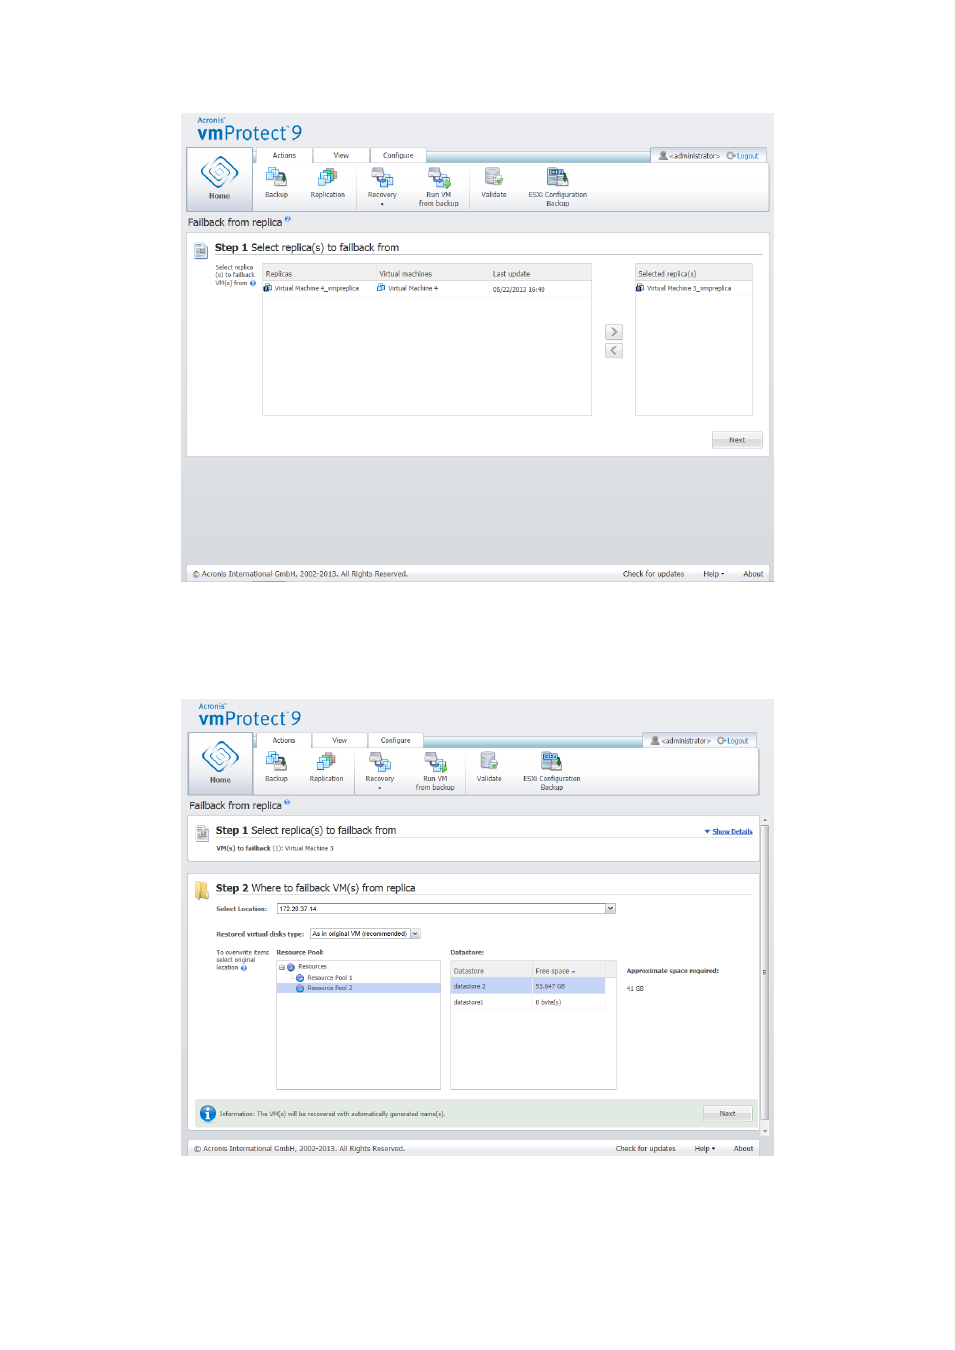Click Run VM from backup, upper screenshot
Viewport: 955px width, 1350px height.
(439, 177)
